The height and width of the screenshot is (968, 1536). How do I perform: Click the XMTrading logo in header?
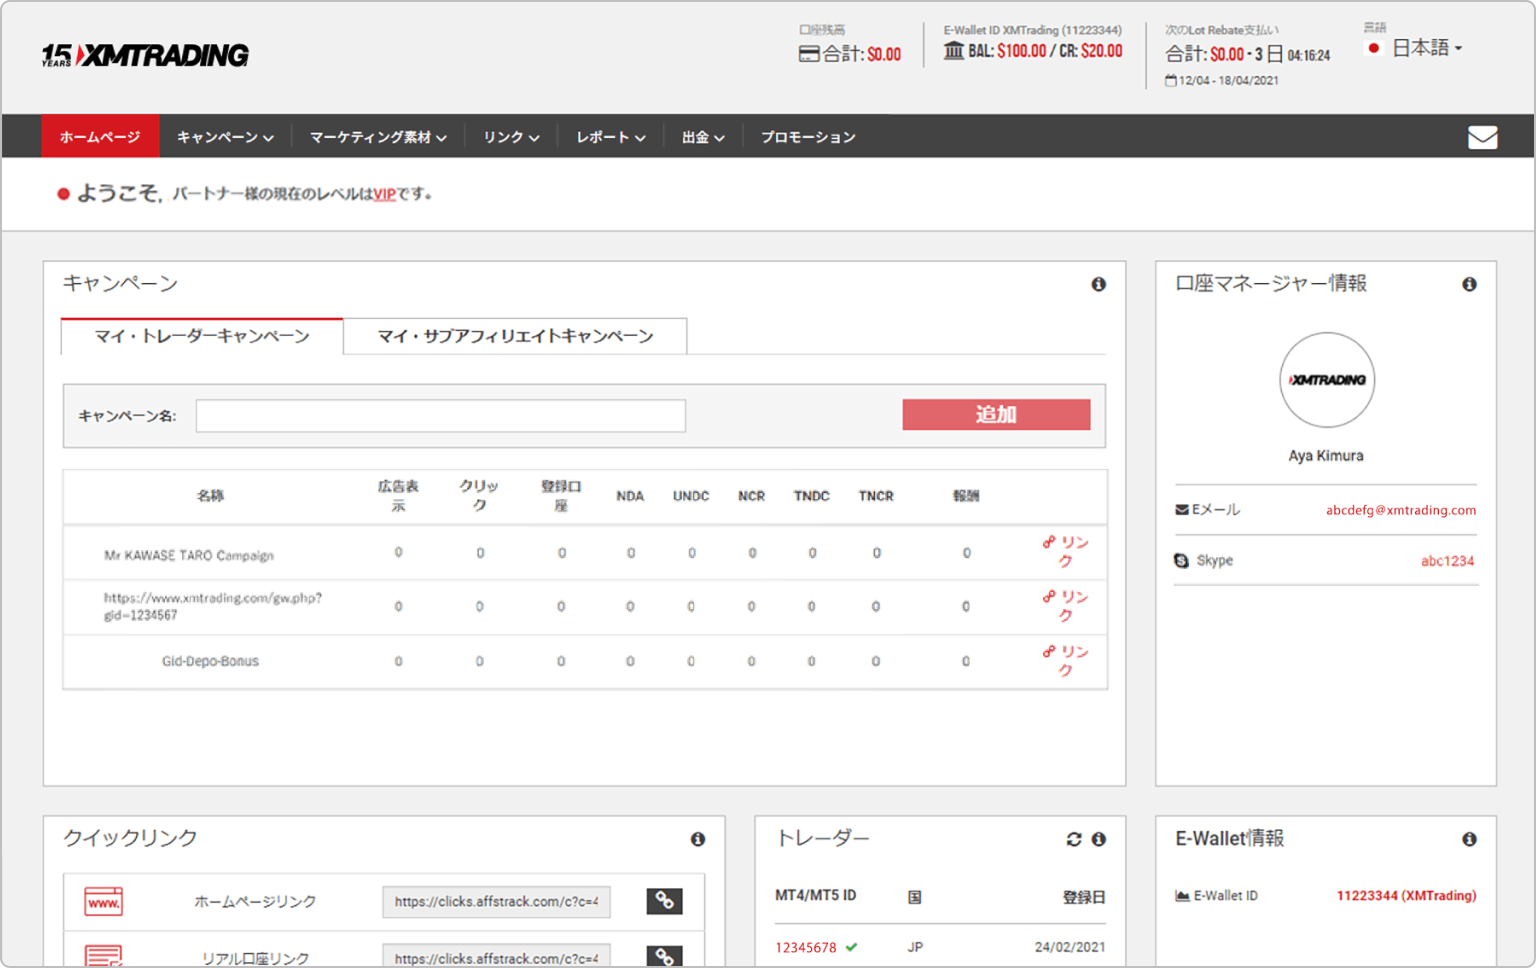pyautogui.click(x=145, y=56)
